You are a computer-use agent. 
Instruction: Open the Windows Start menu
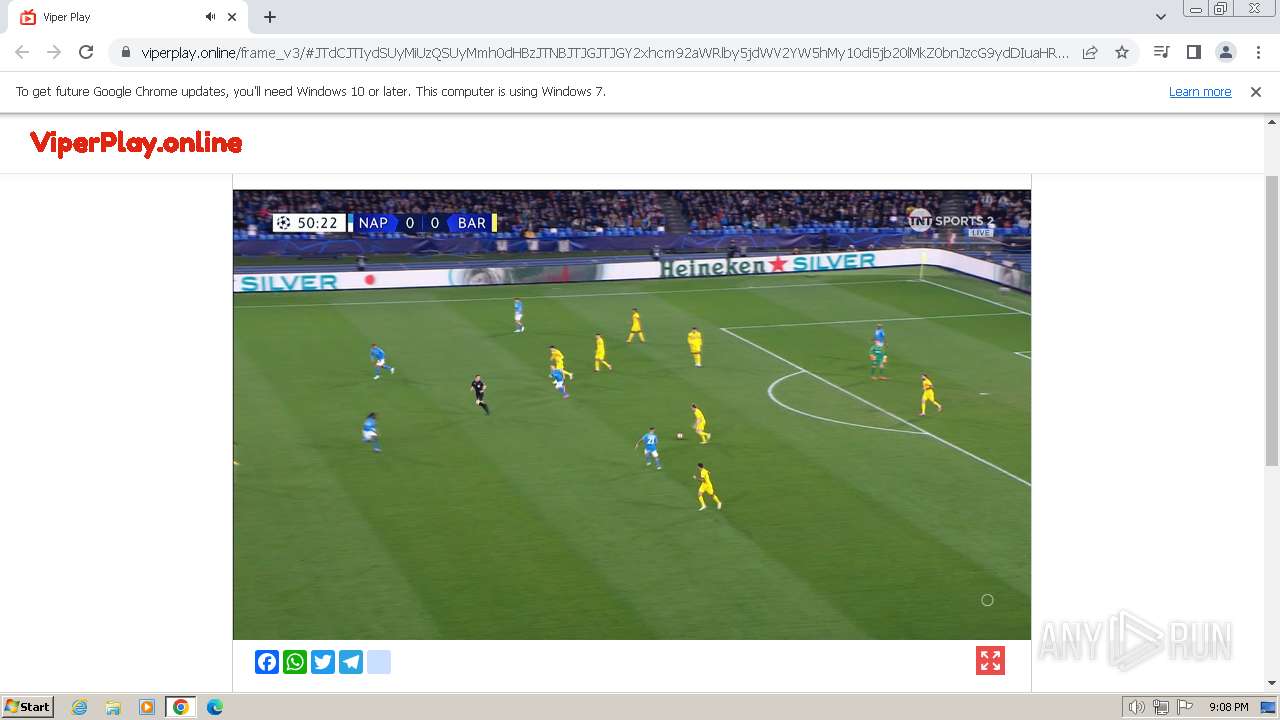tap(27, 707)
